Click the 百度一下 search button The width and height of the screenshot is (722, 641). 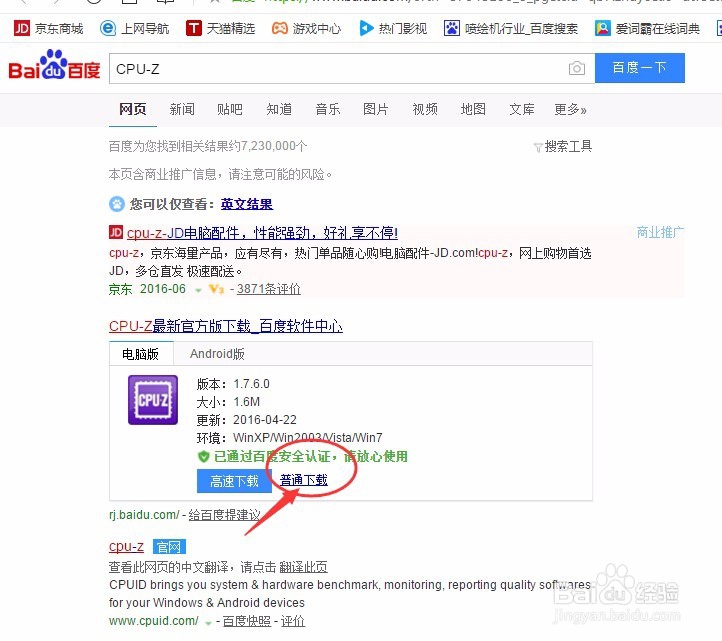tap(640, 68)
